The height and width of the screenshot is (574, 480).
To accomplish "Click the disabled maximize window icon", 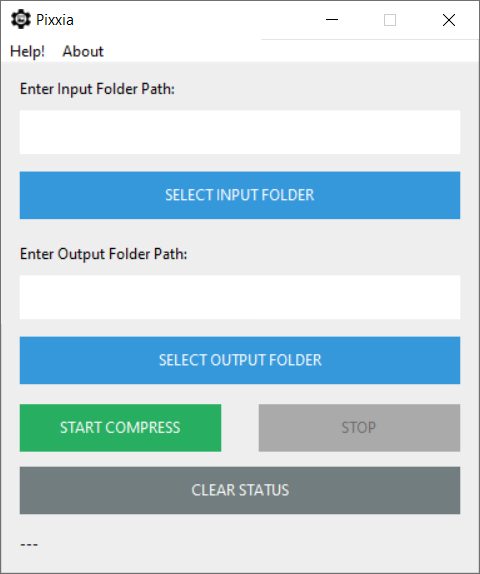I will click(x=390, y=20).
